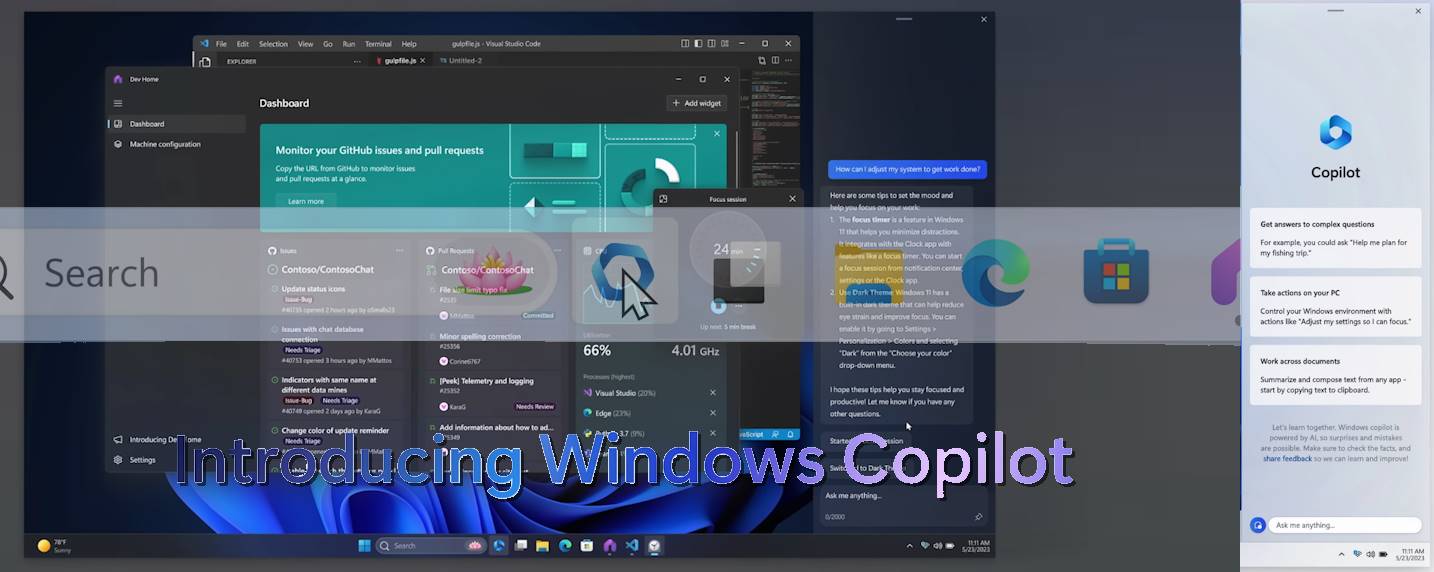Open pull request '[Peek] Telemetry and logging'

[x=486, y=381]
